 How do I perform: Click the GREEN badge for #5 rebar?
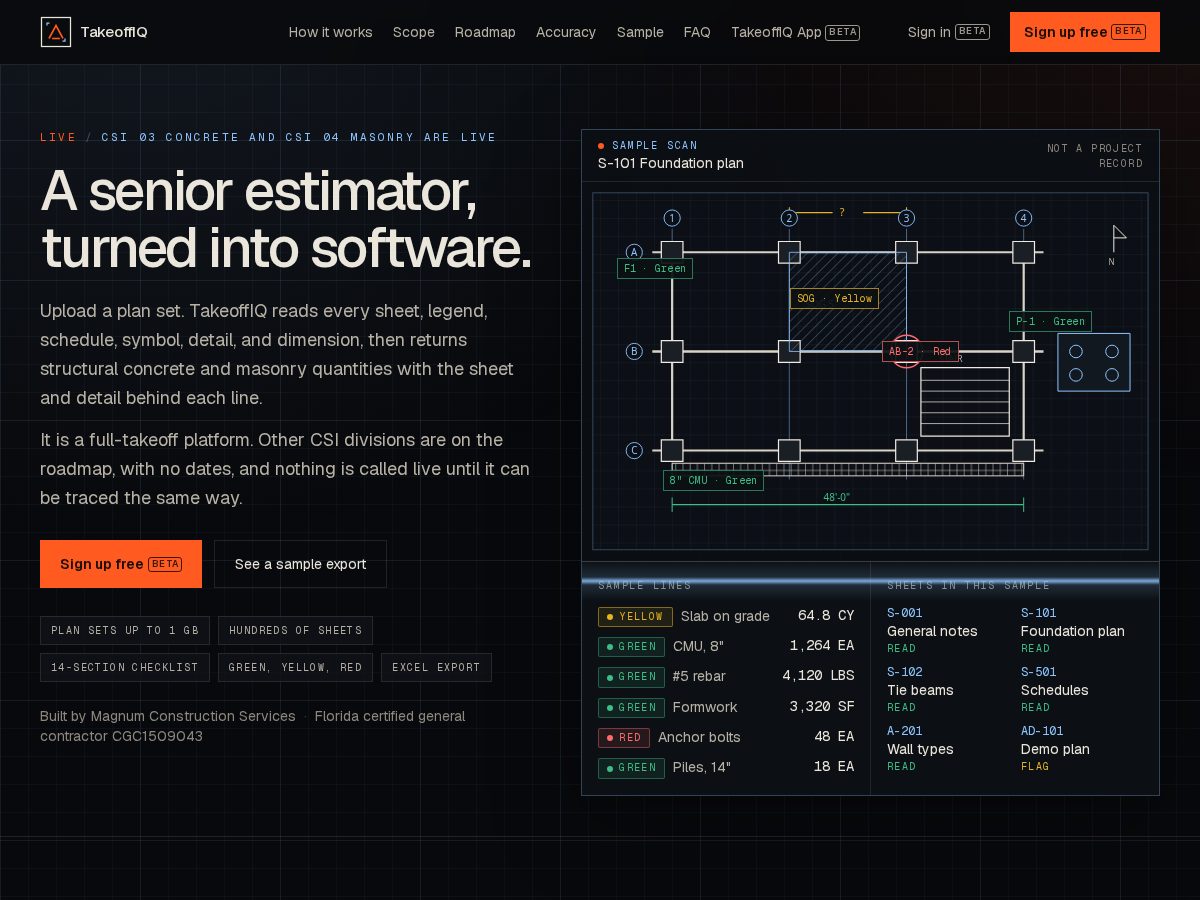631,677
